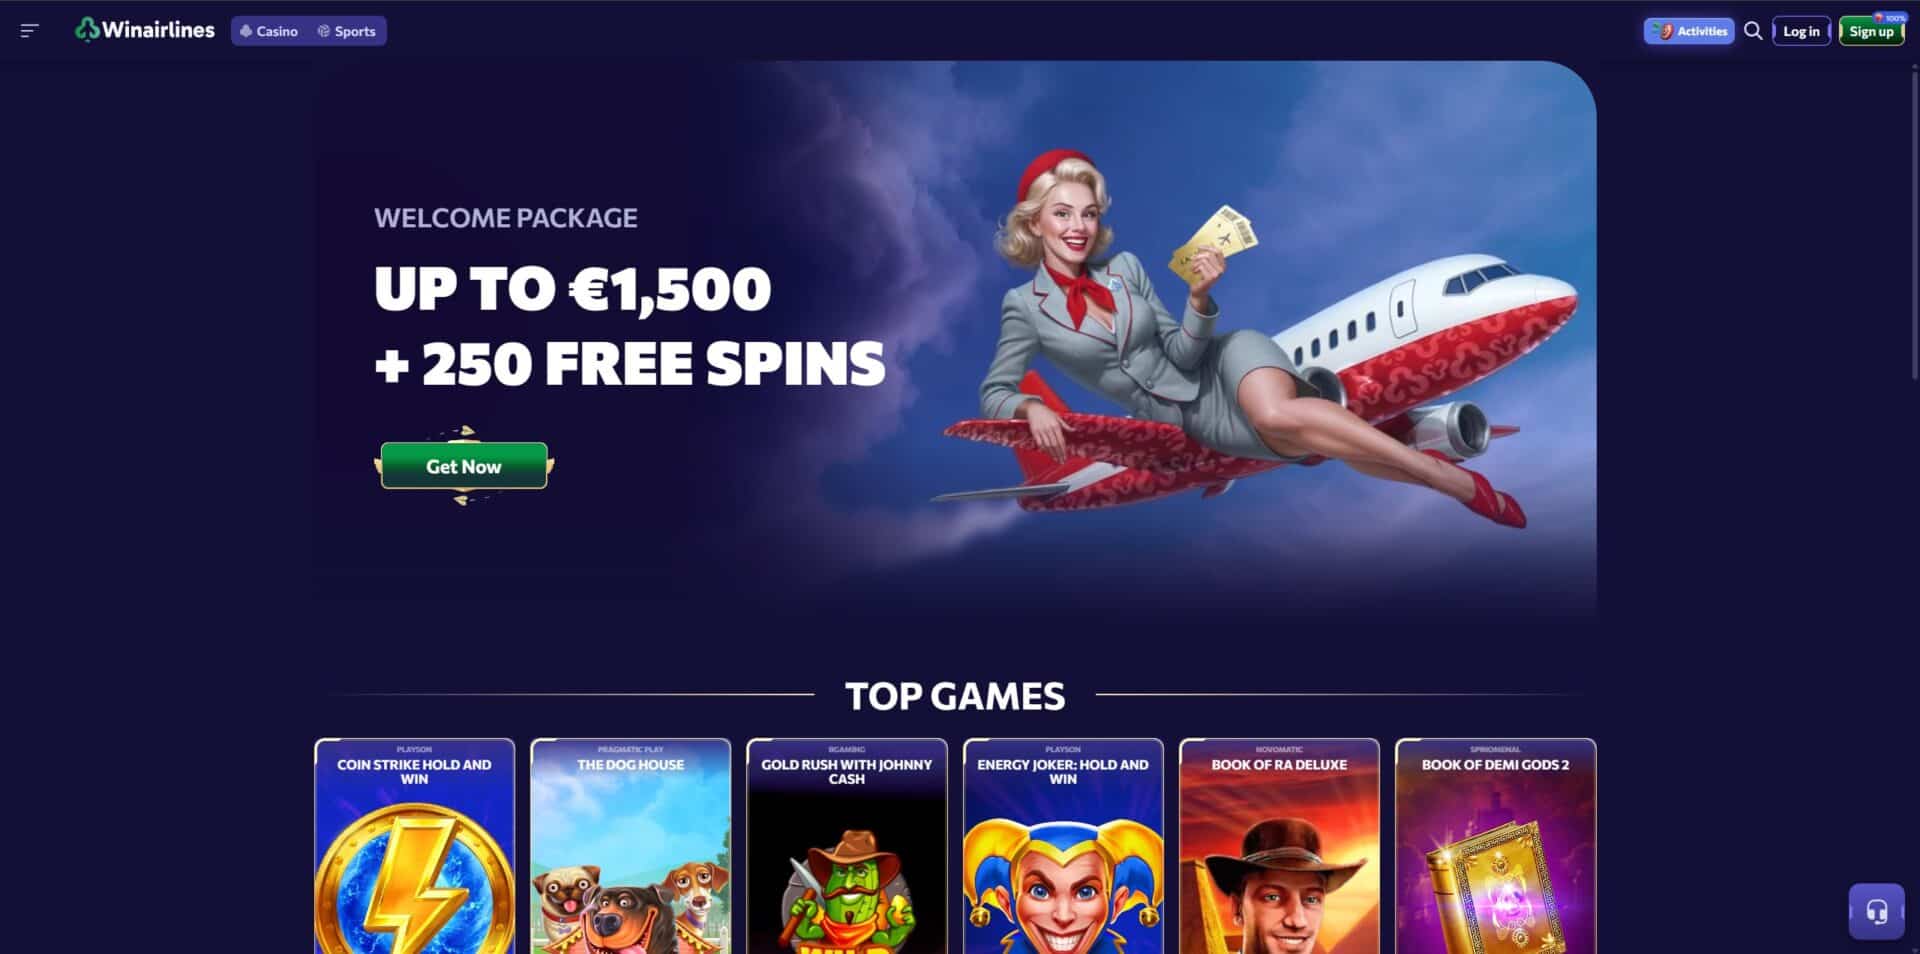
Task: Click the lightning bolt coin game icon
Action: tap(414, 880)
